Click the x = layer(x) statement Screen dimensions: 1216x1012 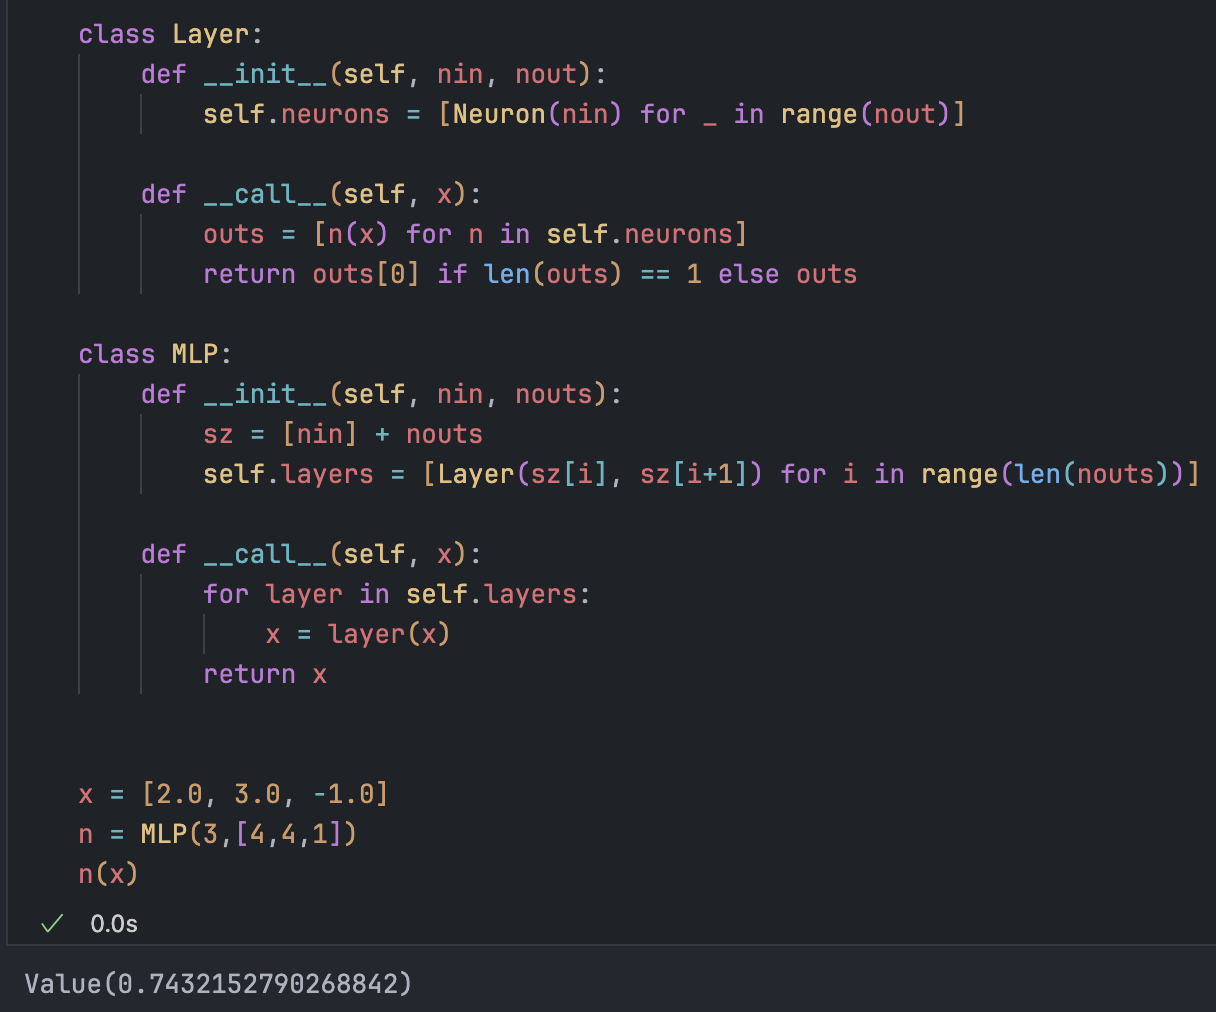(x=356, y=633)
